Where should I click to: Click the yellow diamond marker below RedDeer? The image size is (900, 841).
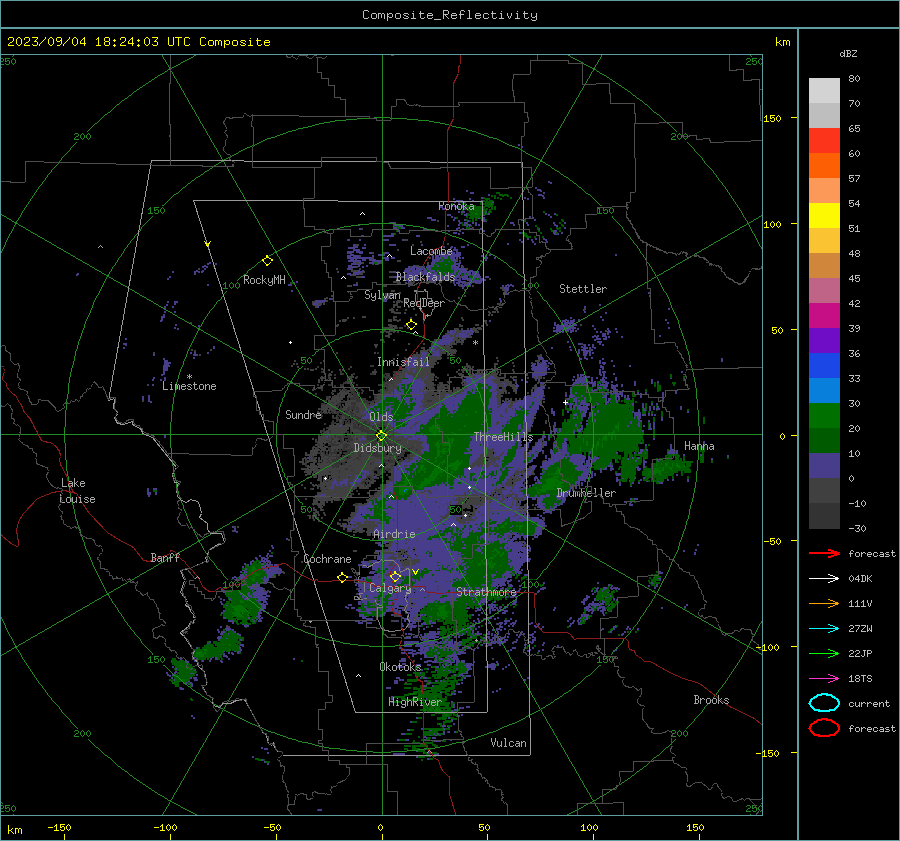[x=411, y=325]
